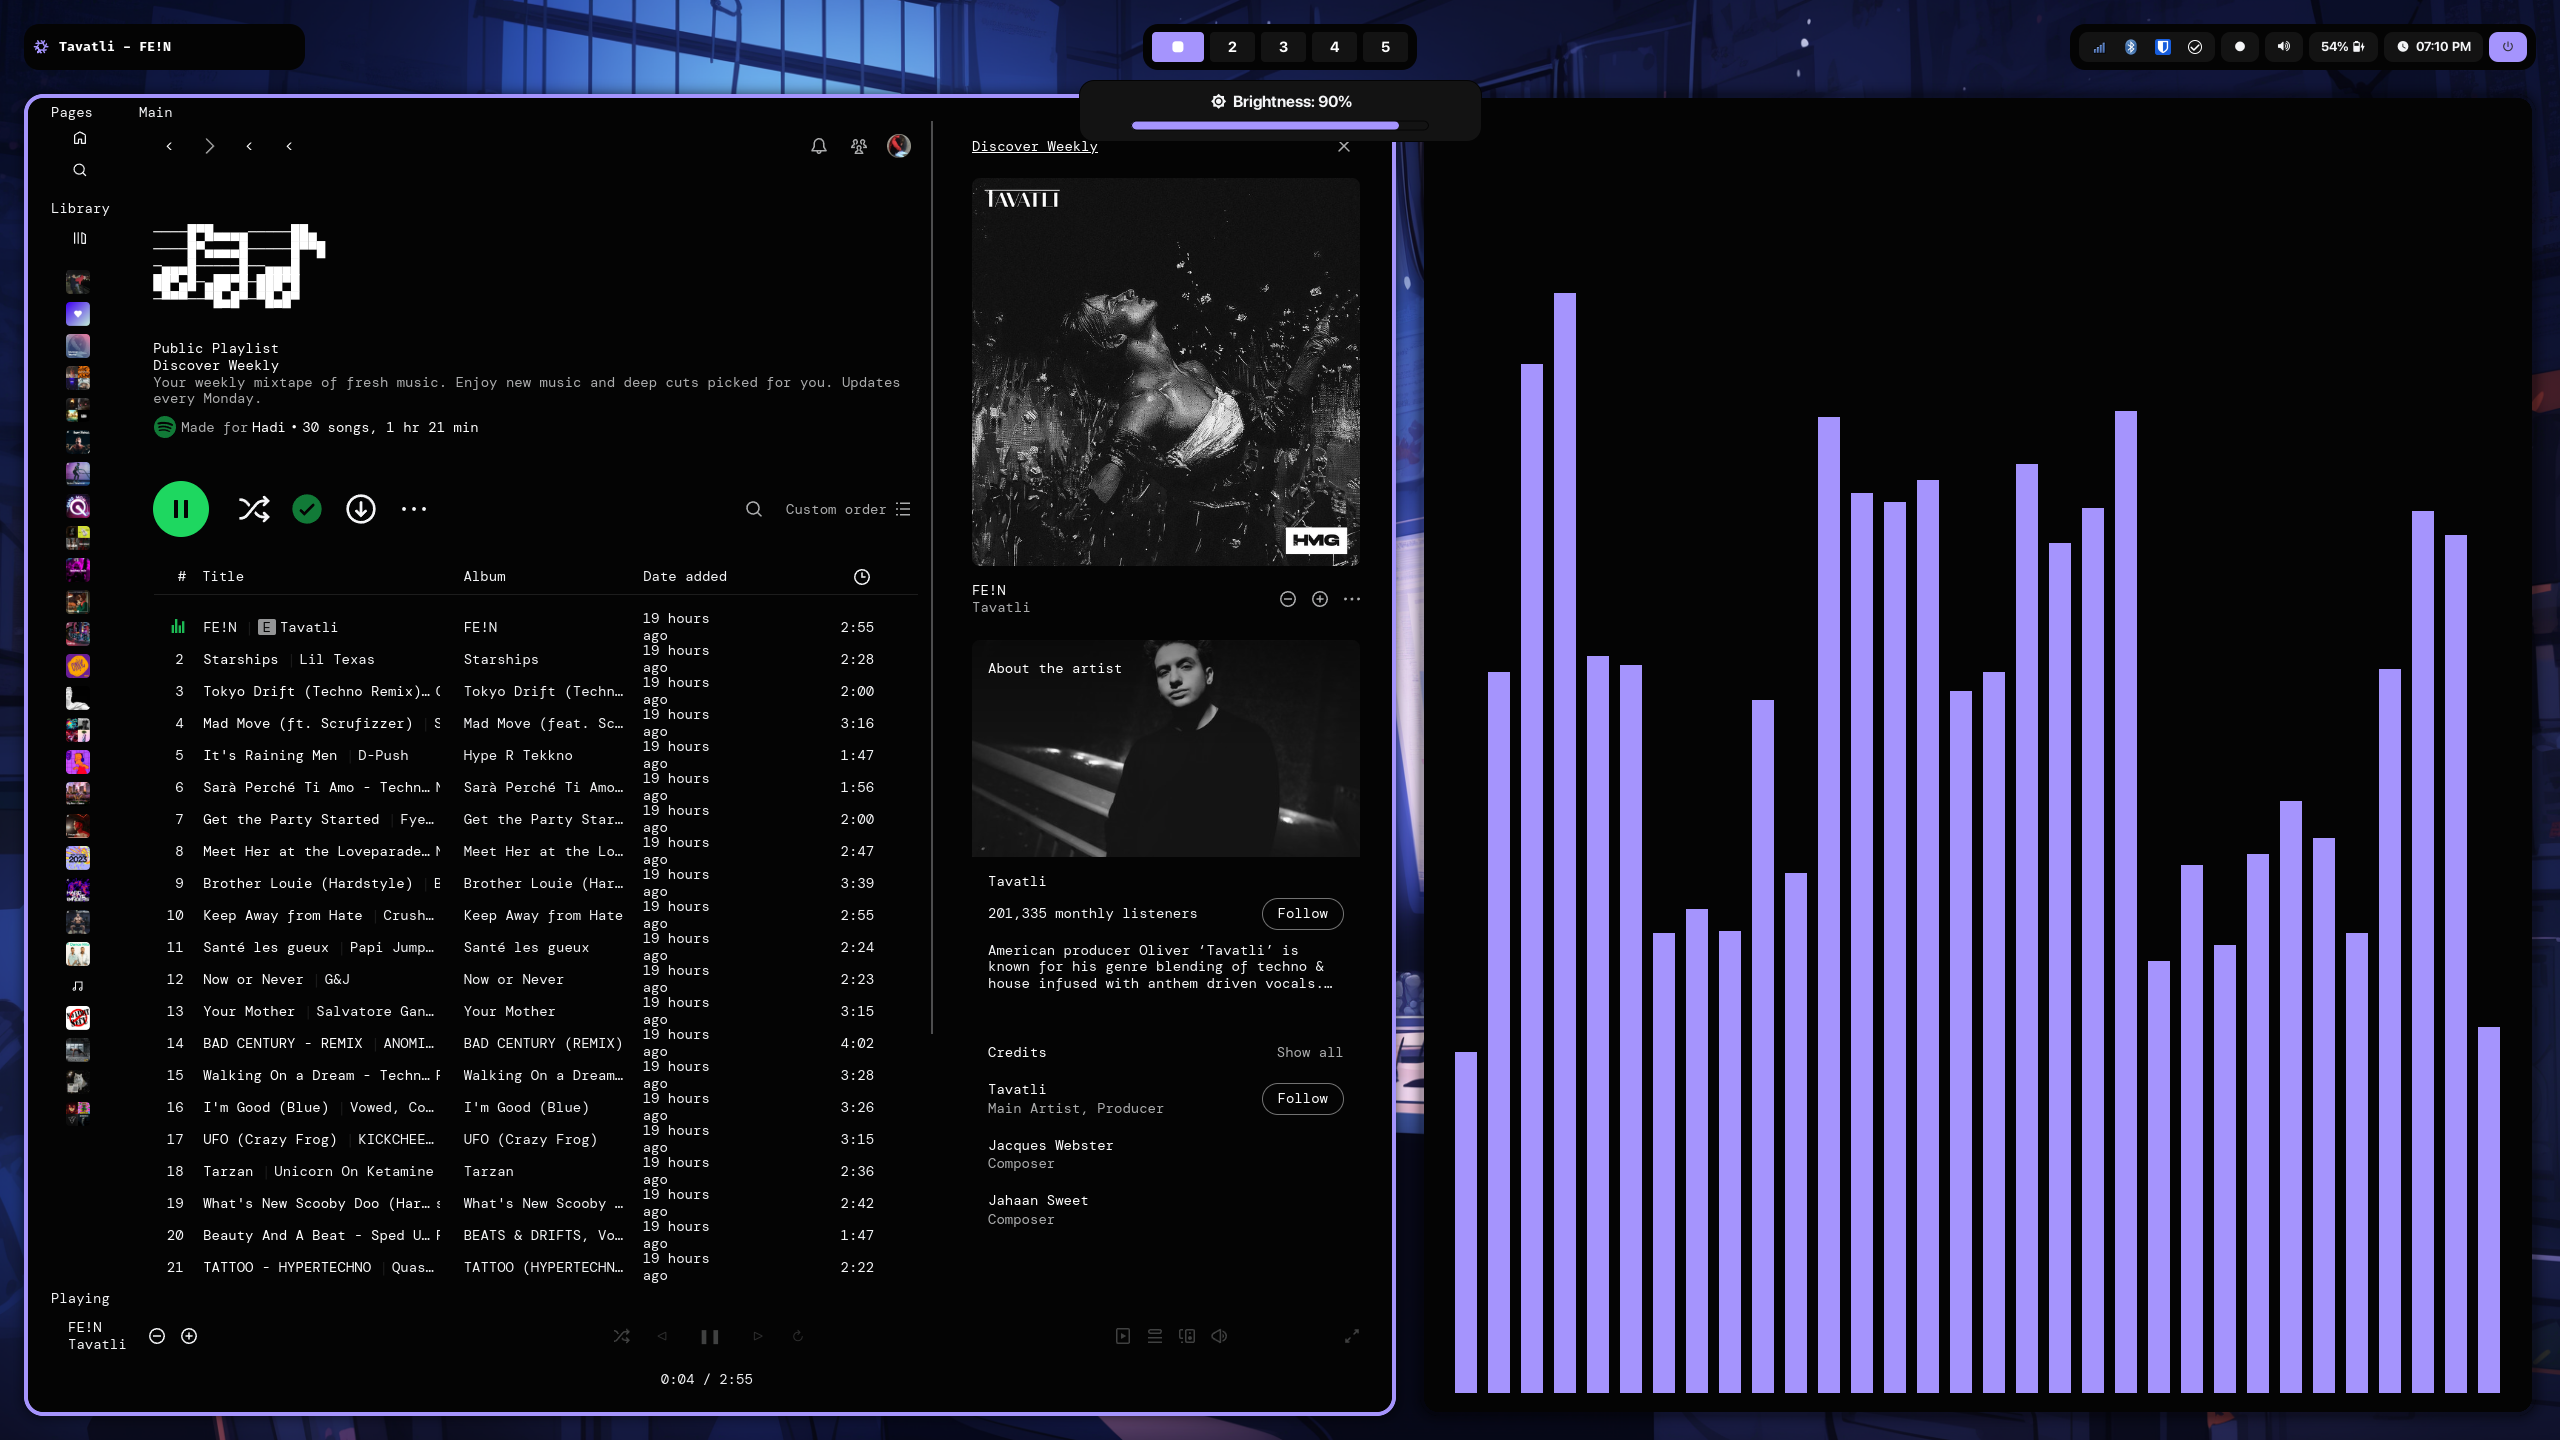Switch to workspace 3 in top bar
Viewport: 2560px width, 1440px height.
1283,47
